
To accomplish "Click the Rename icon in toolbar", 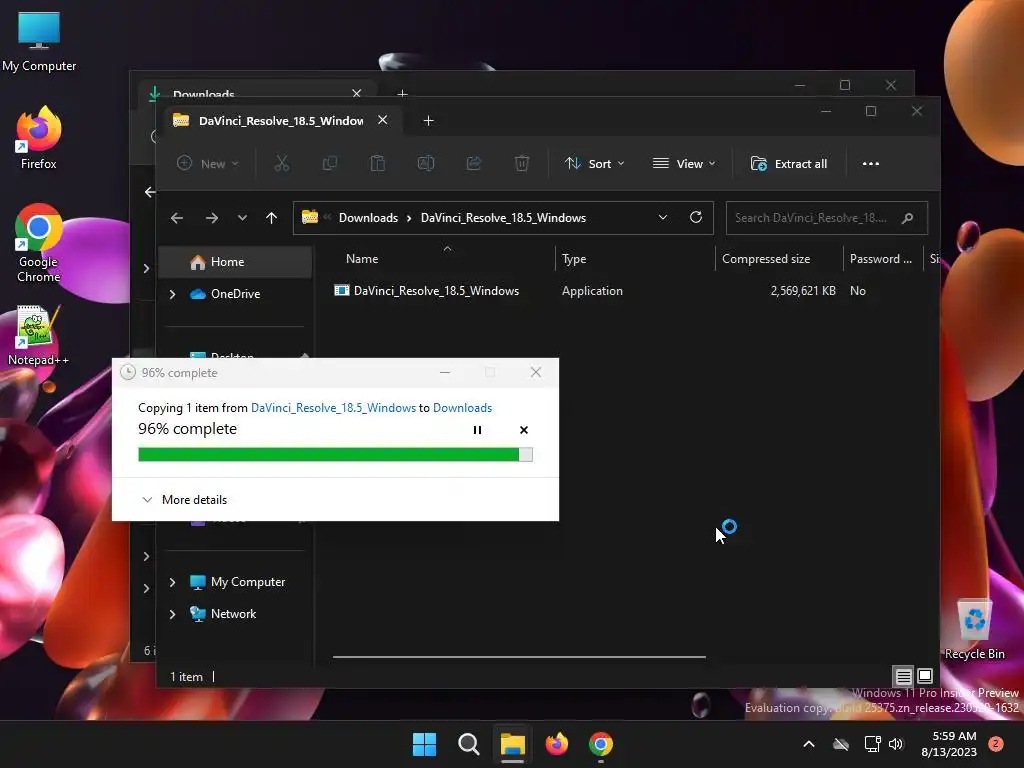I will point(426,163).
